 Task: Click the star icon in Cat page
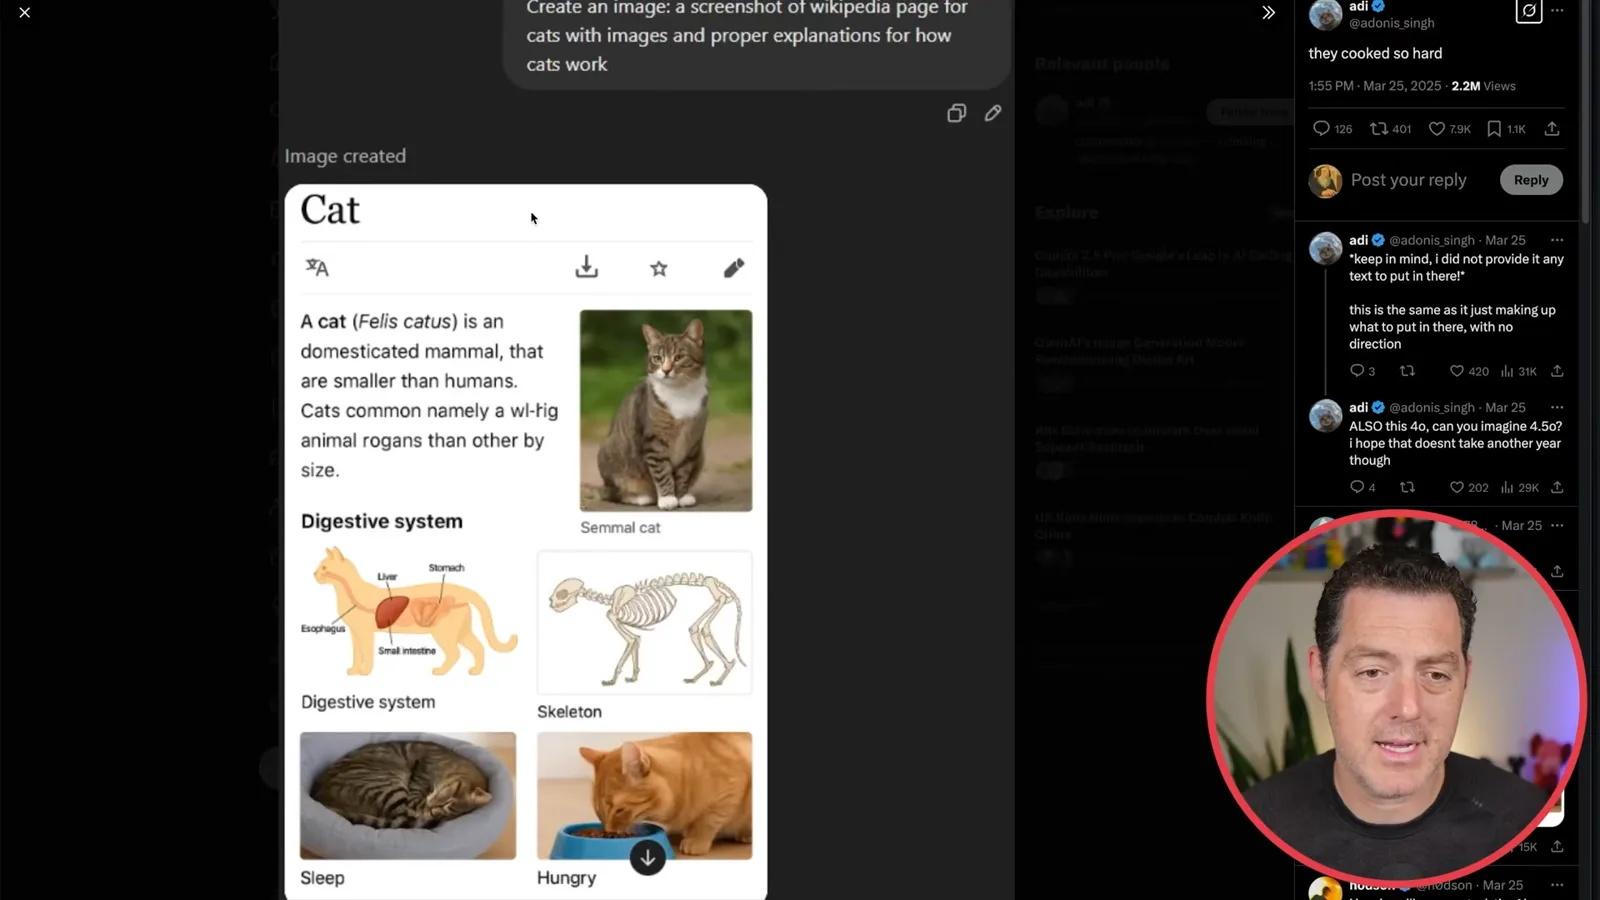659,268
